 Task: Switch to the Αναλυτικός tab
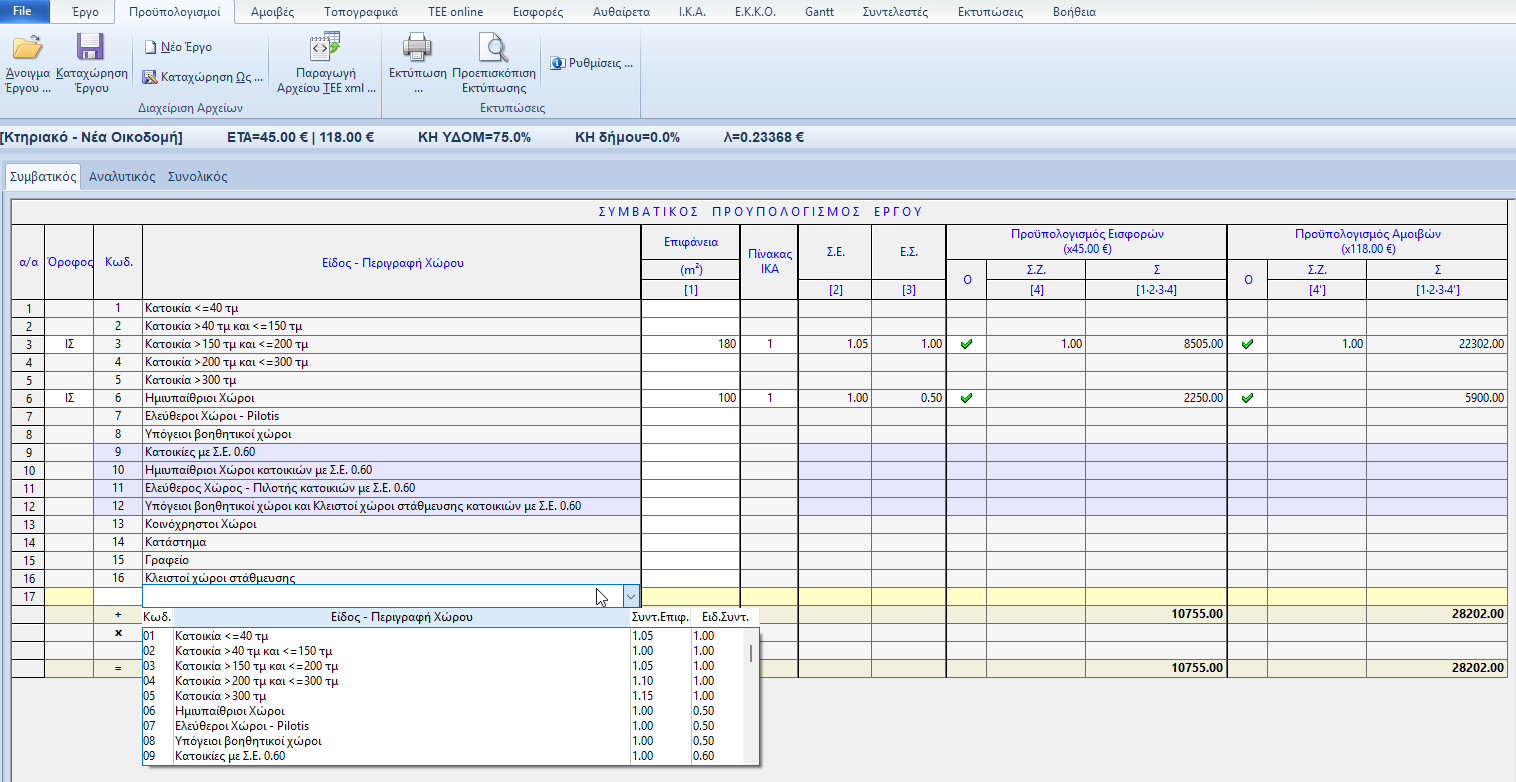(122, 177)
